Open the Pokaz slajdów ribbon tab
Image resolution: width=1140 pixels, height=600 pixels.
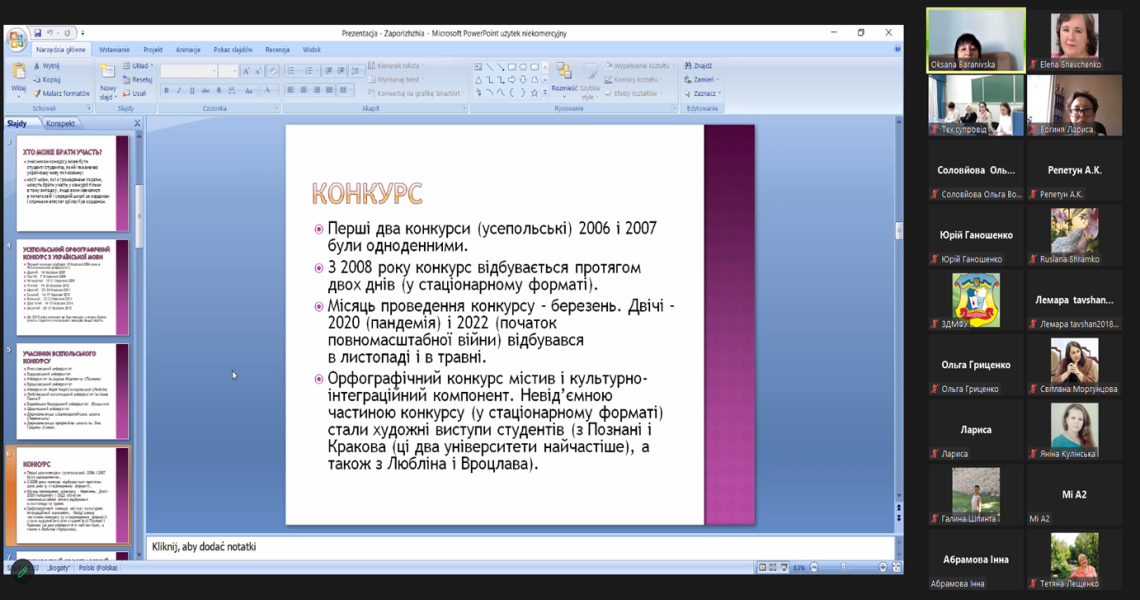click(x=233, y=49)
